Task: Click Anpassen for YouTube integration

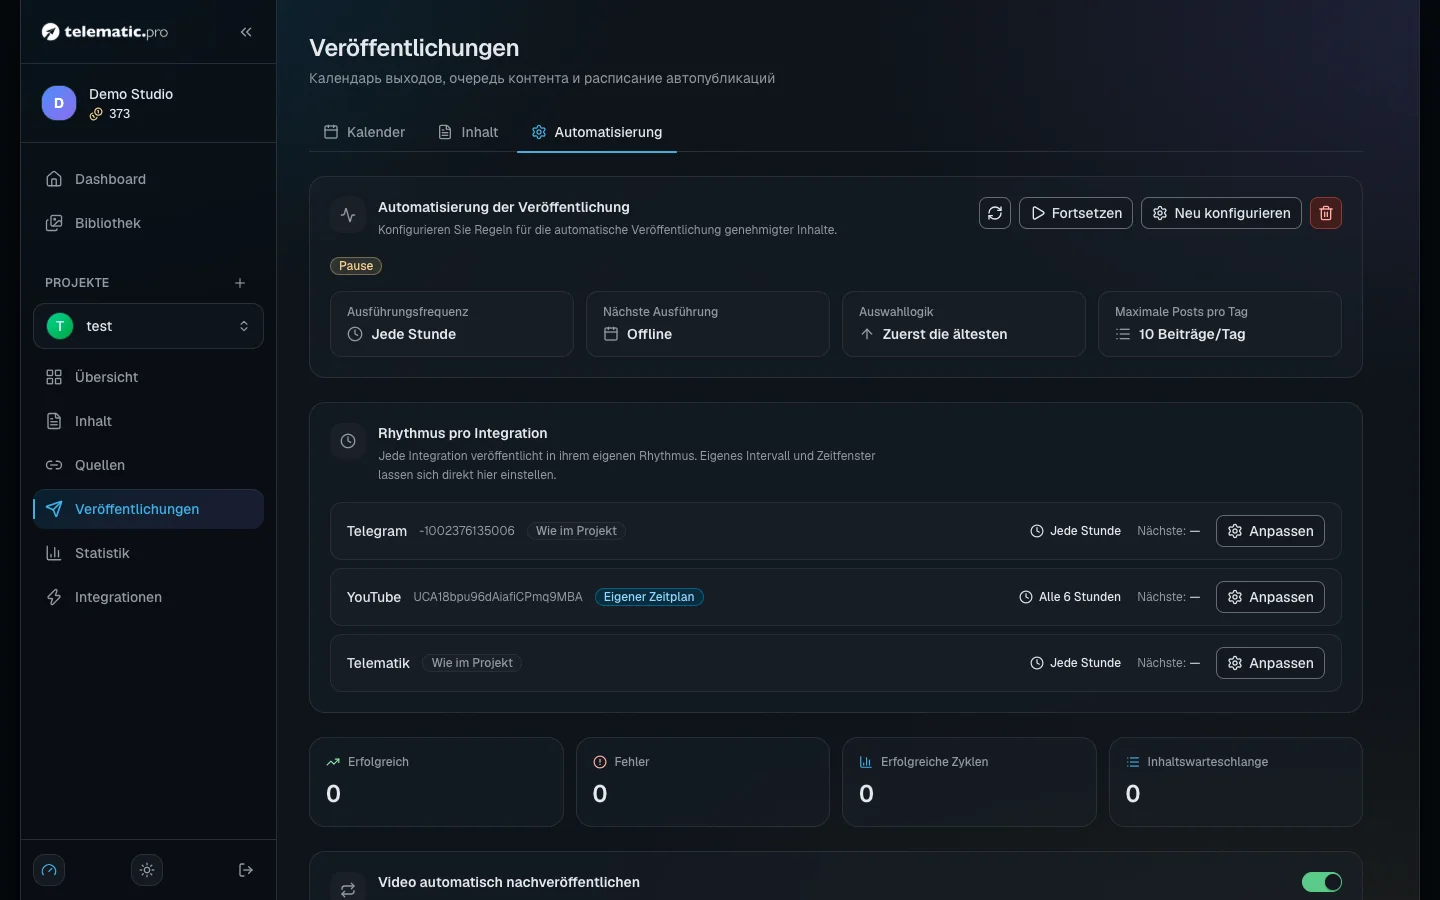Action: [1270, 597]
